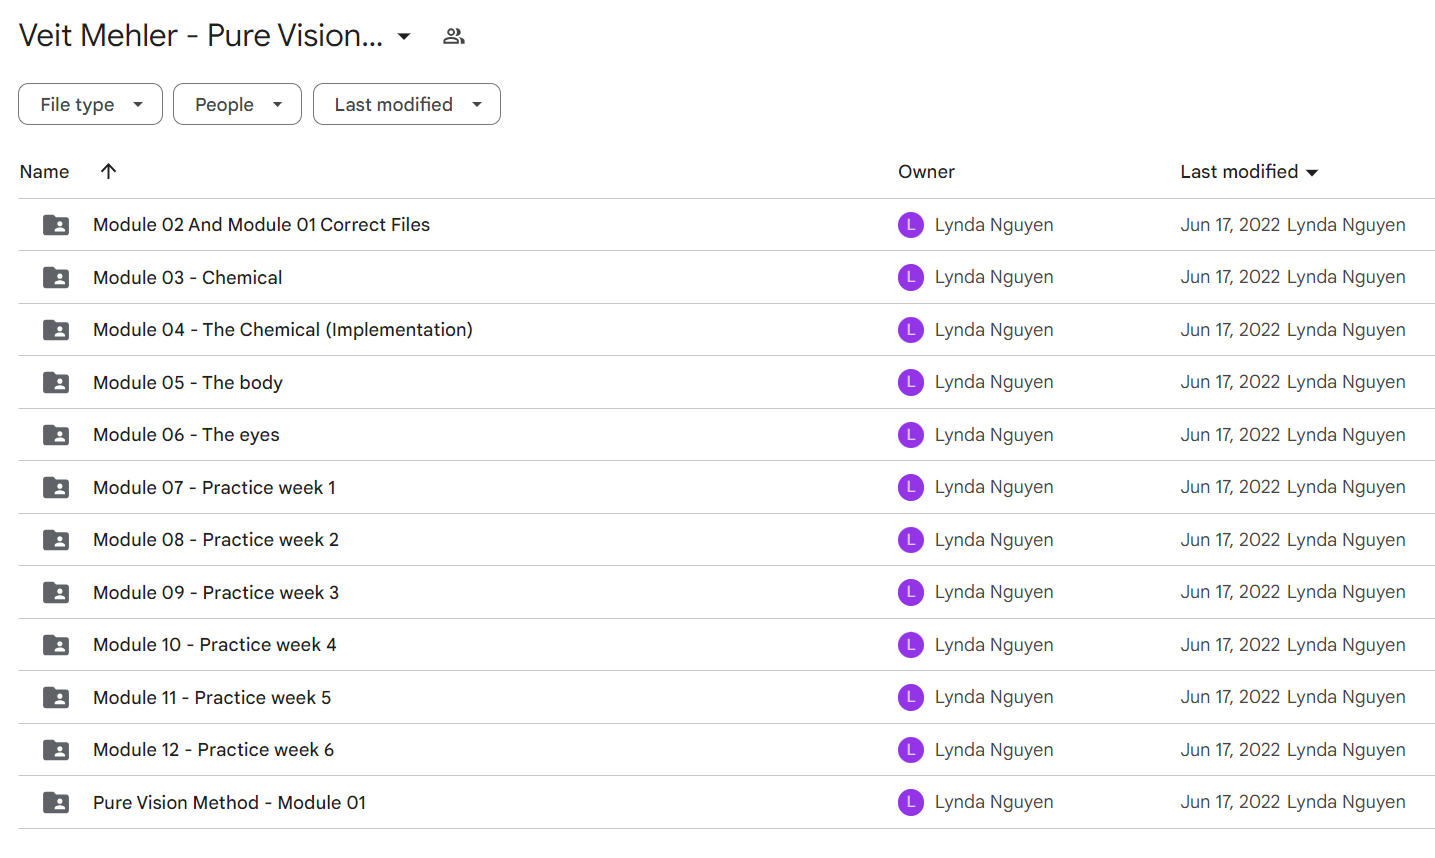Click the folder icon for Module 06 - The eyes
Viewport: 1435px width, 858px height.
pos(56,435)
